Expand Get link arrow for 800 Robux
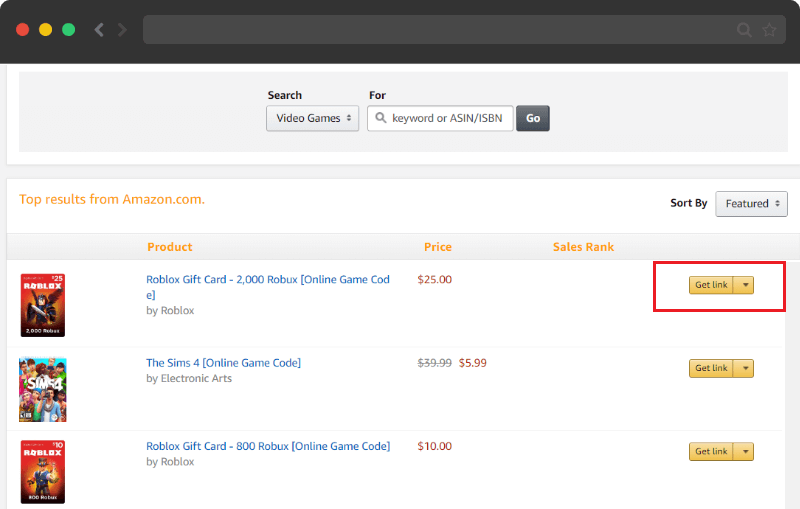The width and height of the screenshot is (800, 509). pos(744,451)
